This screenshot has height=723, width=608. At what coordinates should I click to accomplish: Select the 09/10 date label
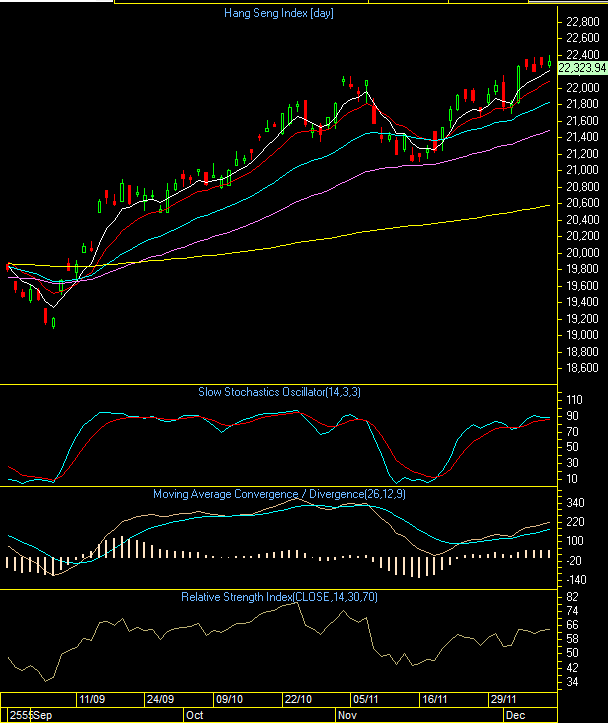pos(230,699)
